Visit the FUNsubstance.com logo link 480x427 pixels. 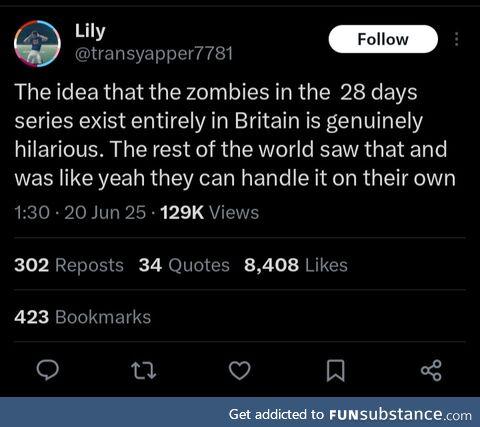[400, 414]
